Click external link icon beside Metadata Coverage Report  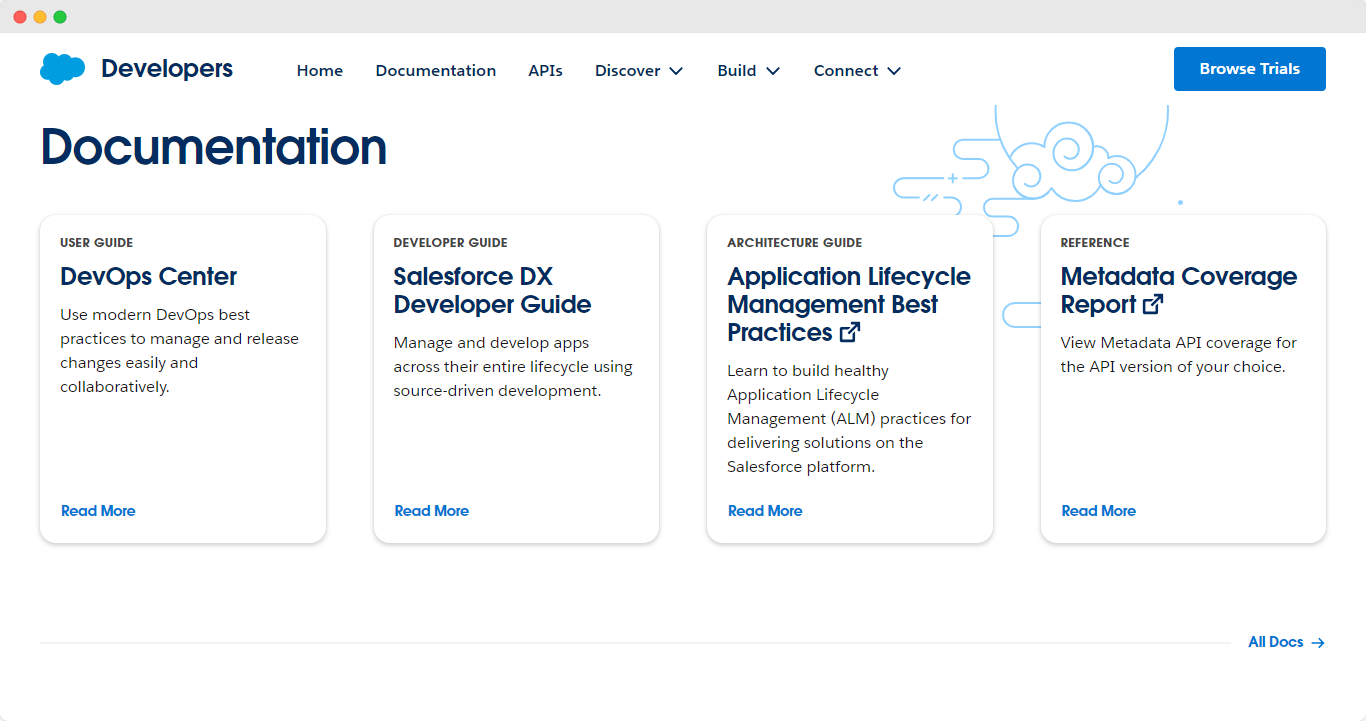tap(1153, 304)
